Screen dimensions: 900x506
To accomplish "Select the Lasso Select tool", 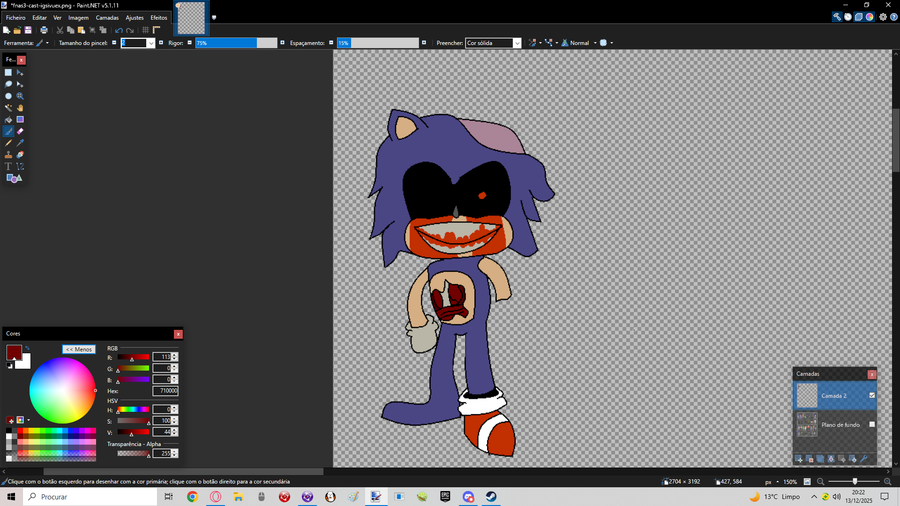I will pyautogui.click(x=8, y=84).
